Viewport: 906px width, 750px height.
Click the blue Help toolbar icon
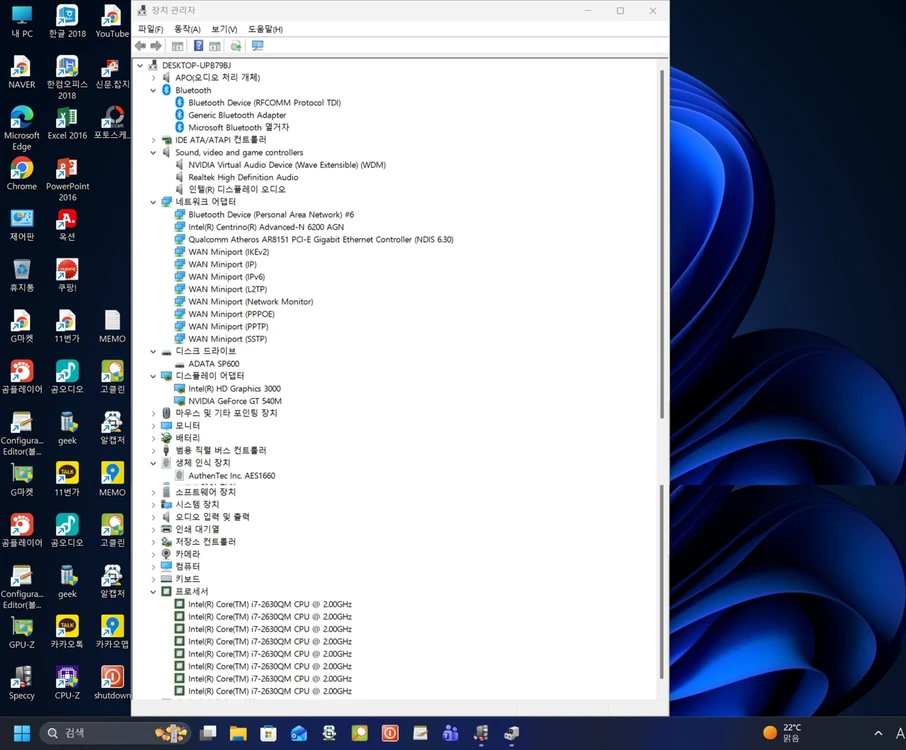click(198, 46)
